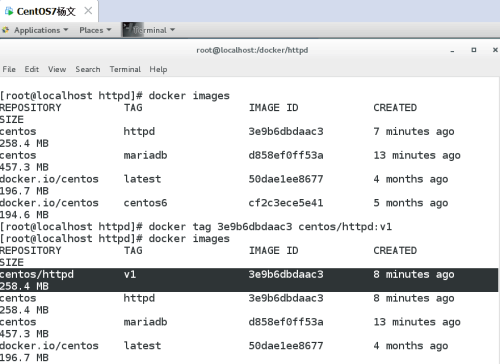The width and height of the screenshot is (500, 364).
Task: Click image ID 'cf2c3ece5e41'
Action: (x=286, y=203)
